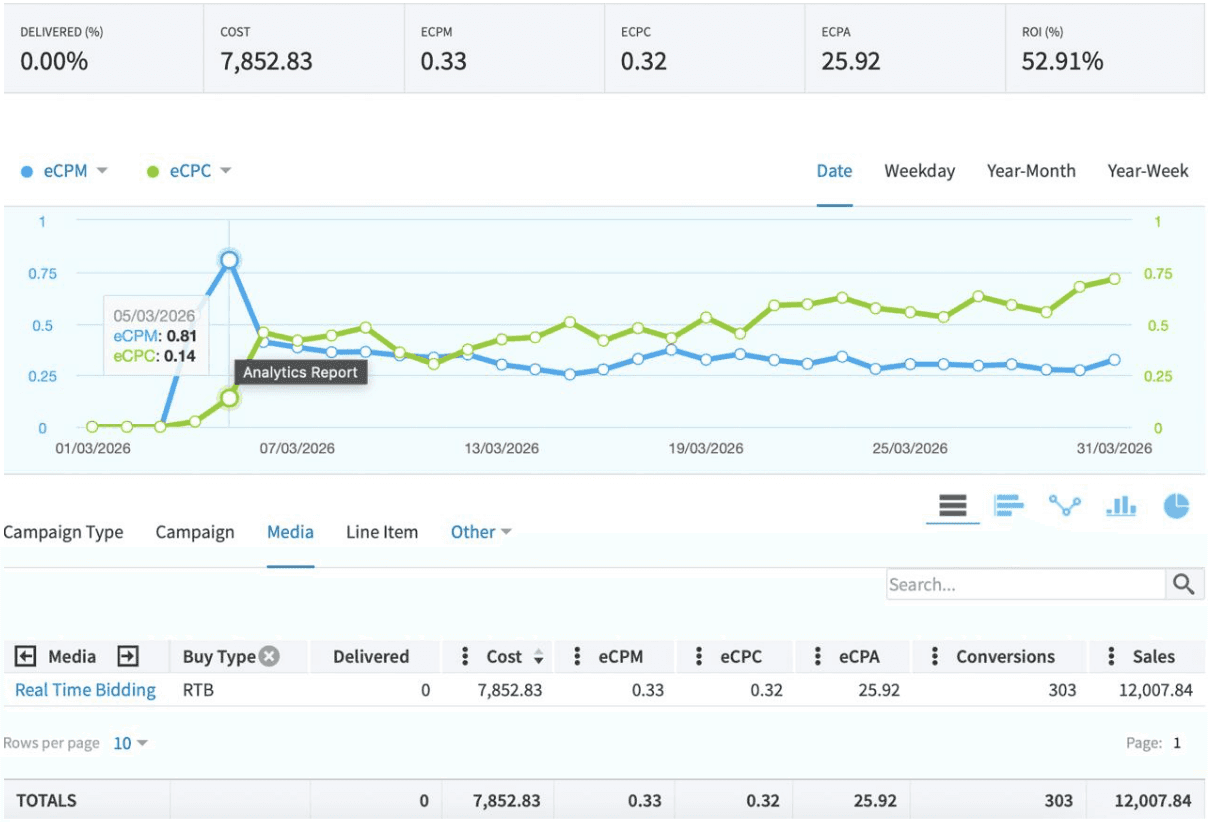Open the Campaign Type tab

63,532
